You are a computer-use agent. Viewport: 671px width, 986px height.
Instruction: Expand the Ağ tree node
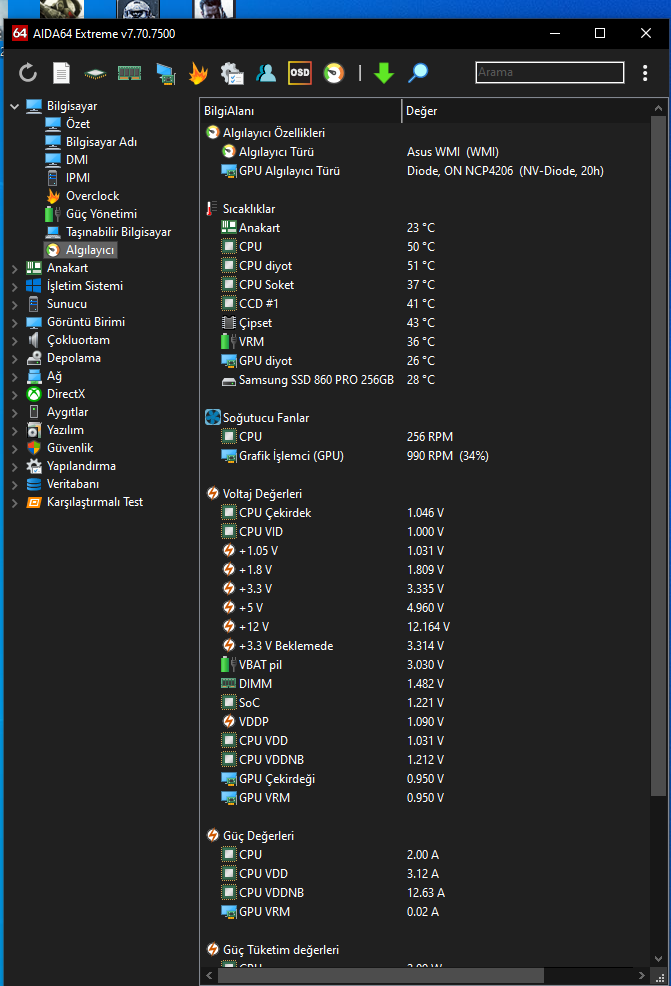tap(14, 377)
